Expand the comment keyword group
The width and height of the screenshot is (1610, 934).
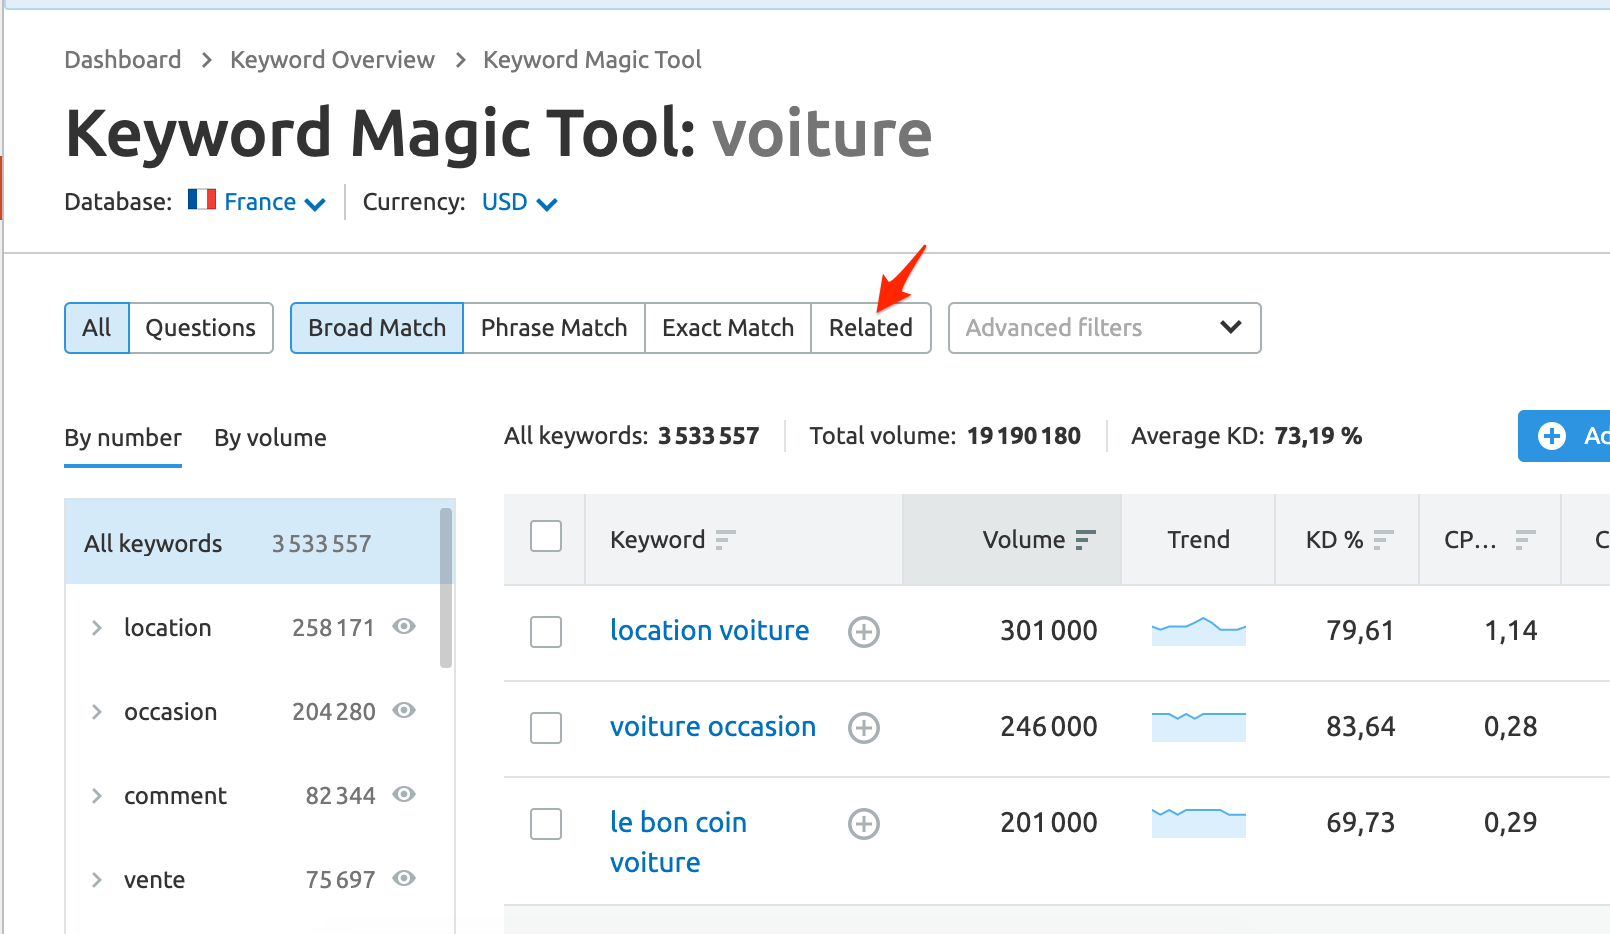coord(97,796)
